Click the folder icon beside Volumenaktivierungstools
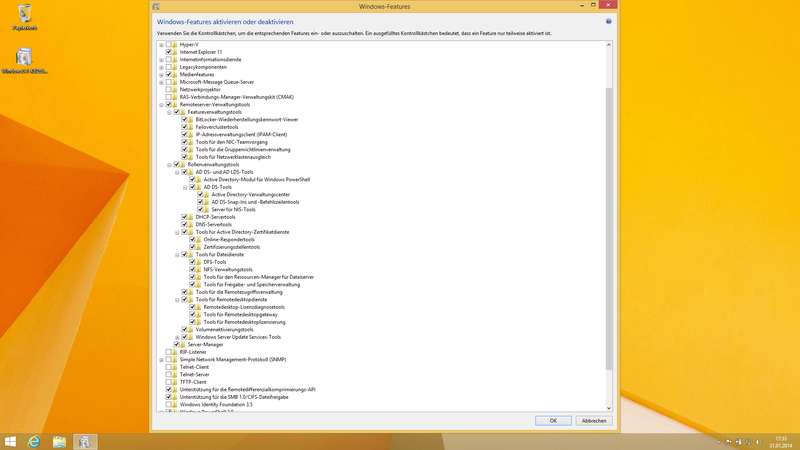 click(190, 330)
